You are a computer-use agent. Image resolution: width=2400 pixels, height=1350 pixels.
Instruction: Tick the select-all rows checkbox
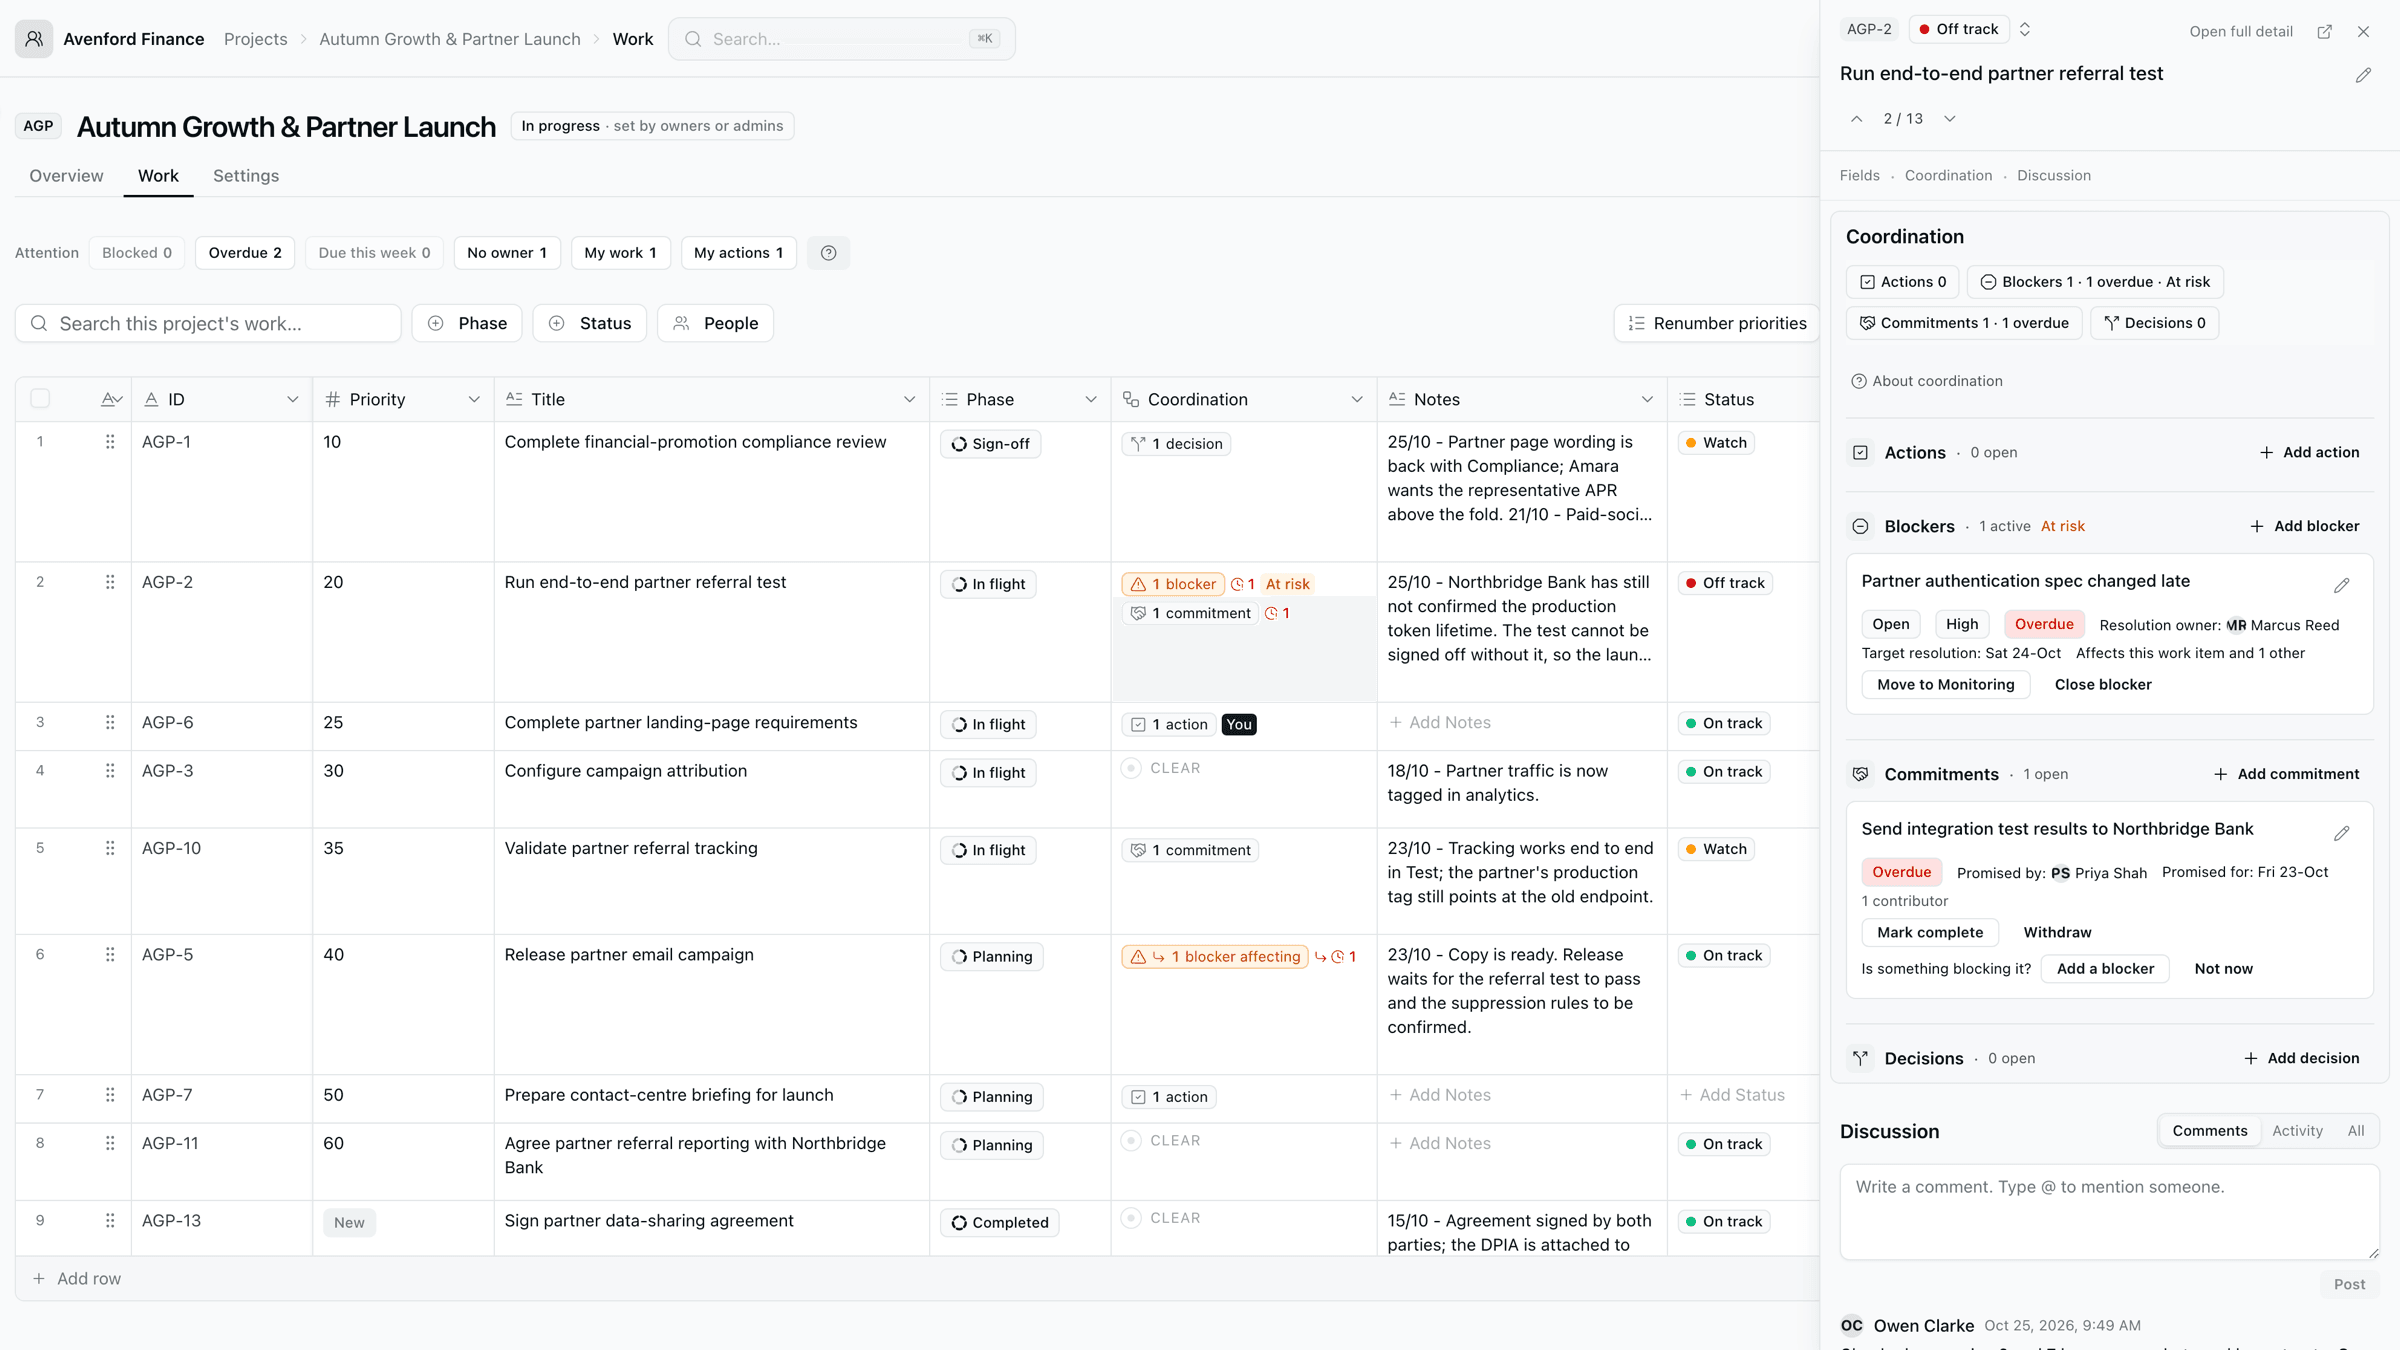click(x=40, y=399)
